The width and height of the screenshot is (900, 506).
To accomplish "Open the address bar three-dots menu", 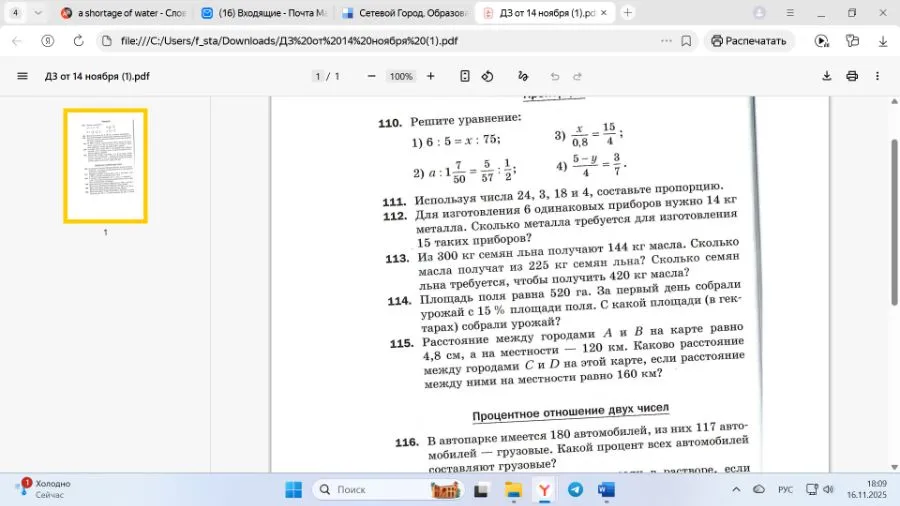I will (x=666, y=41).
